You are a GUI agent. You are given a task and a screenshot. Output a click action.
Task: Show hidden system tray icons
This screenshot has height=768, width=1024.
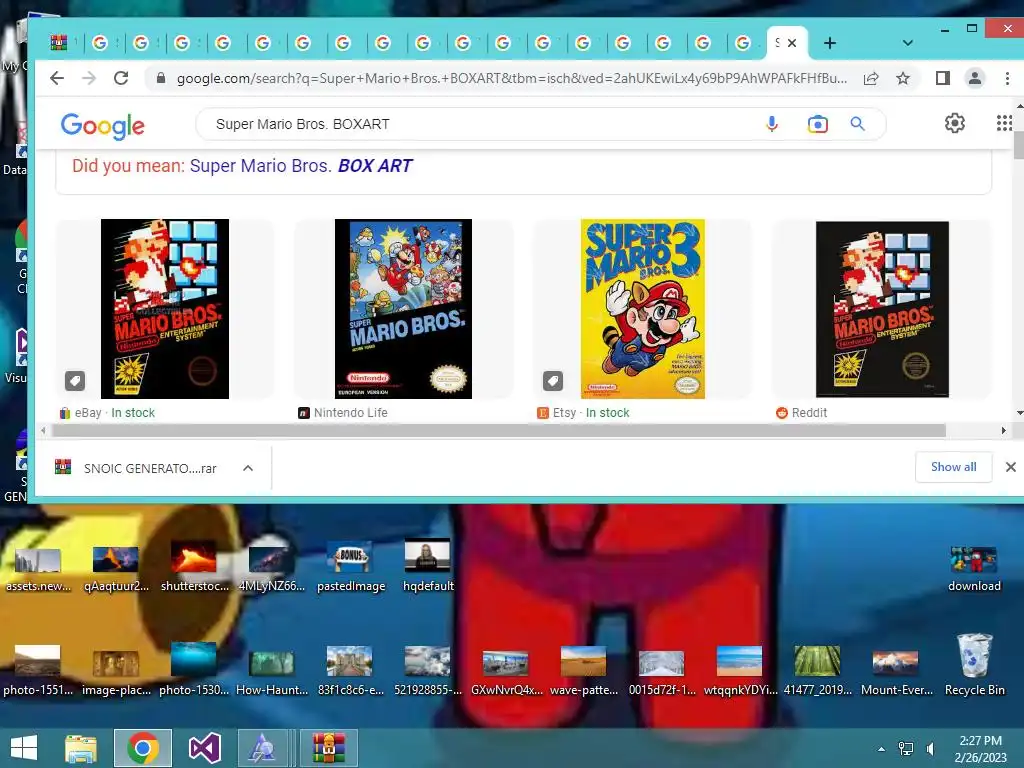coord(882,749)
